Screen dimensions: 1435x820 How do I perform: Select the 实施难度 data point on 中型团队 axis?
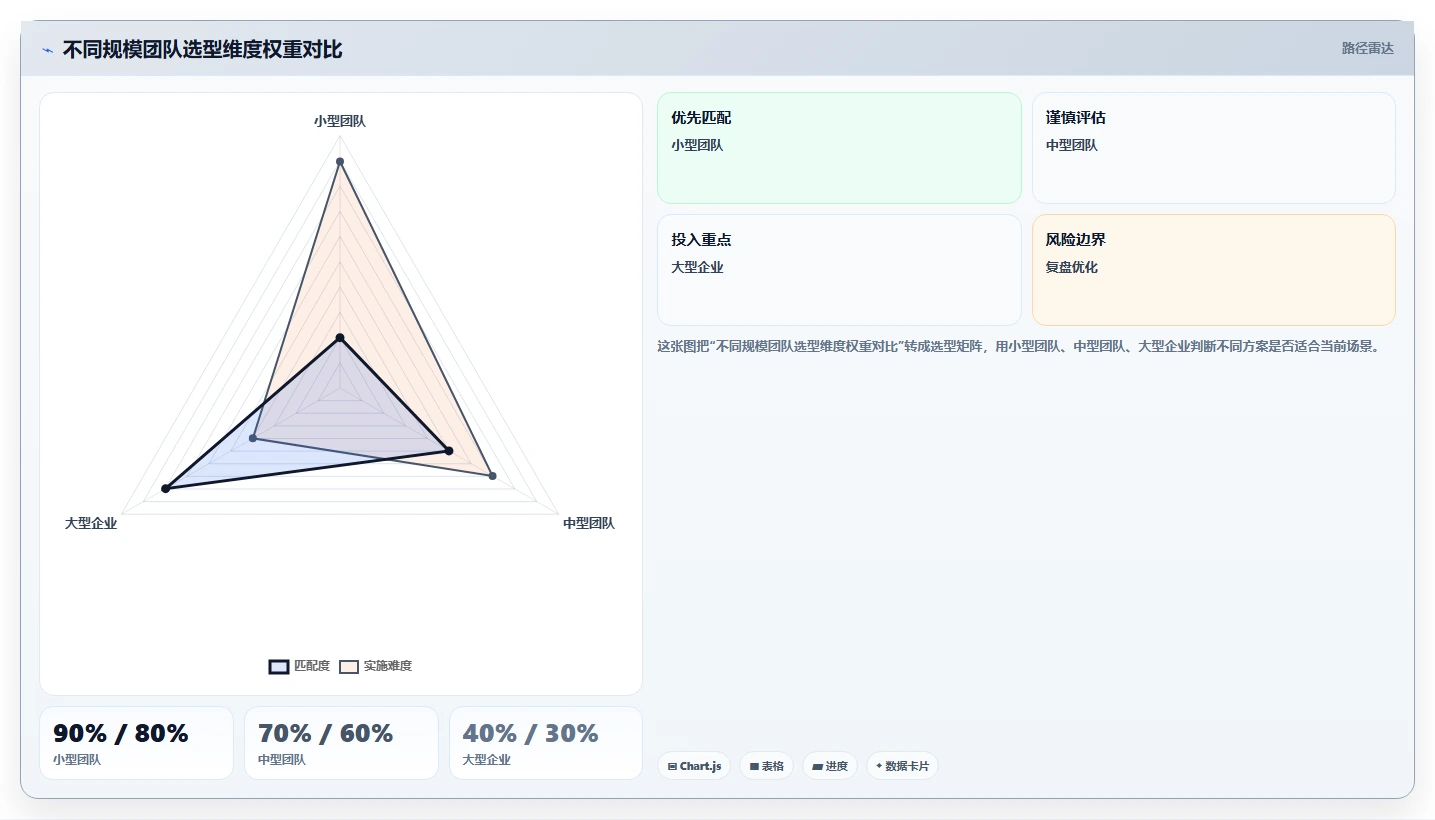[x=493, y=476]
